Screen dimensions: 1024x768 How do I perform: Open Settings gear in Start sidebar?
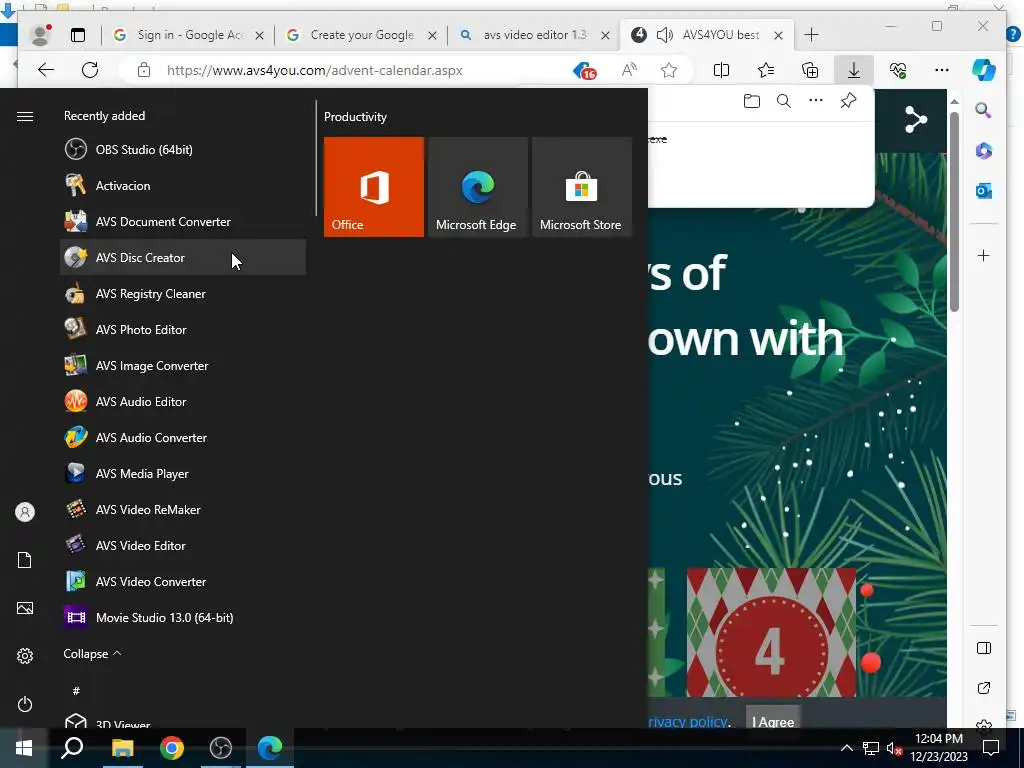tap(25, 656)
